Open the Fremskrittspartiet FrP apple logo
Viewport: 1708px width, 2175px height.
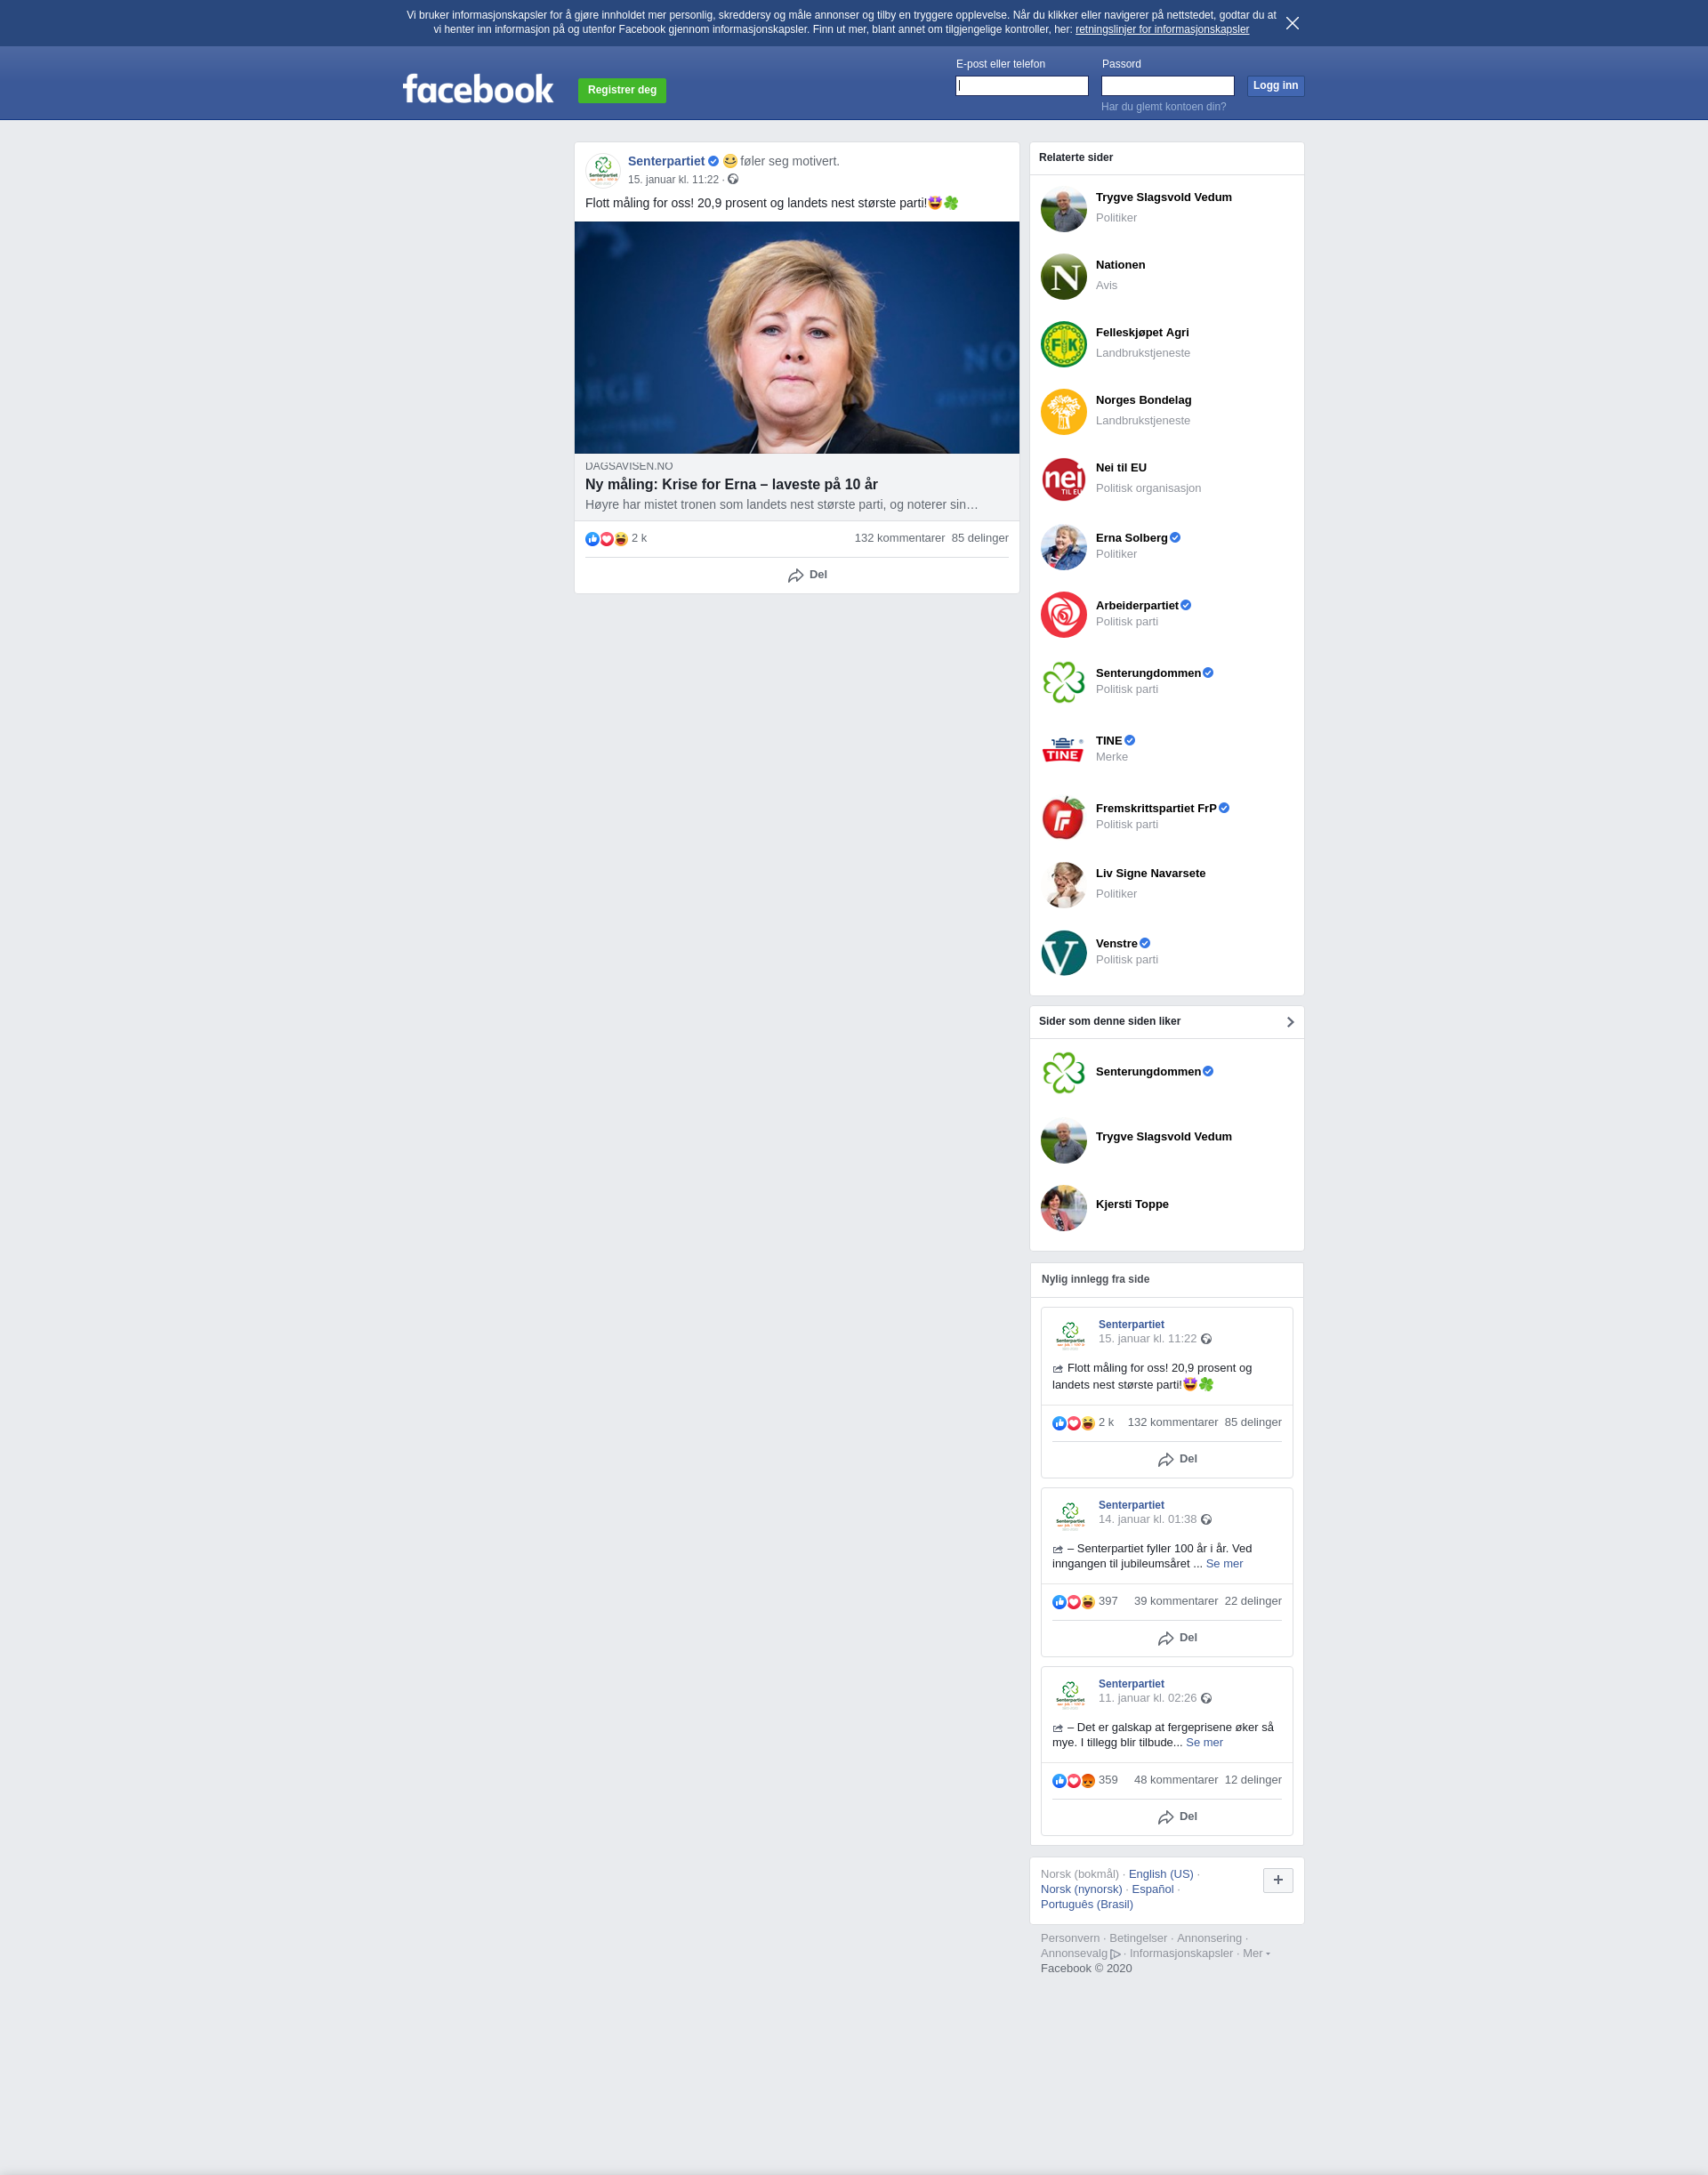click(1063, 818)
